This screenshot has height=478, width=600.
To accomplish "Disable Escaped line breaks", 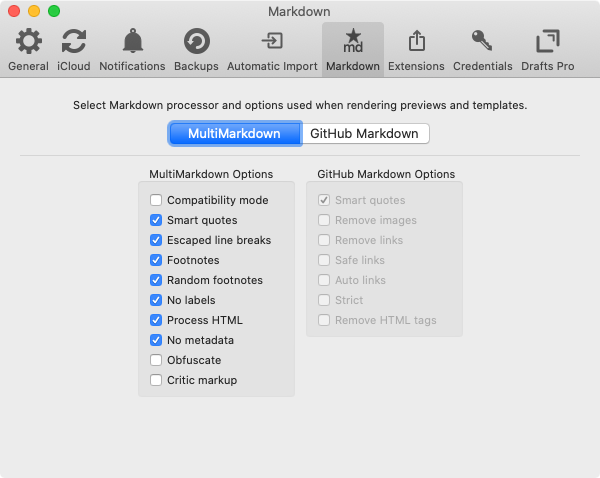I will point(156,240).
